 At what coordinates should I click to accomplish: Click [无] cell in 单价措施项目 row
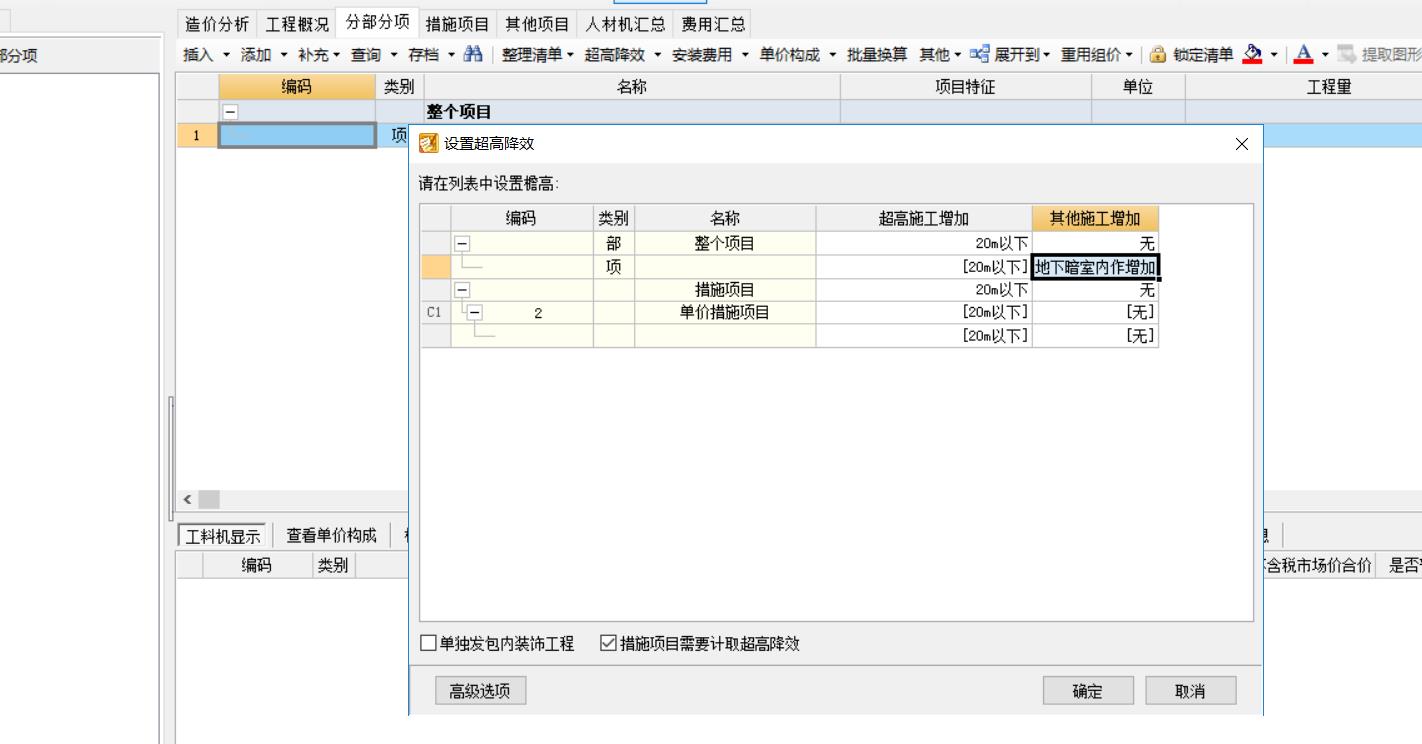point(1095,312)
